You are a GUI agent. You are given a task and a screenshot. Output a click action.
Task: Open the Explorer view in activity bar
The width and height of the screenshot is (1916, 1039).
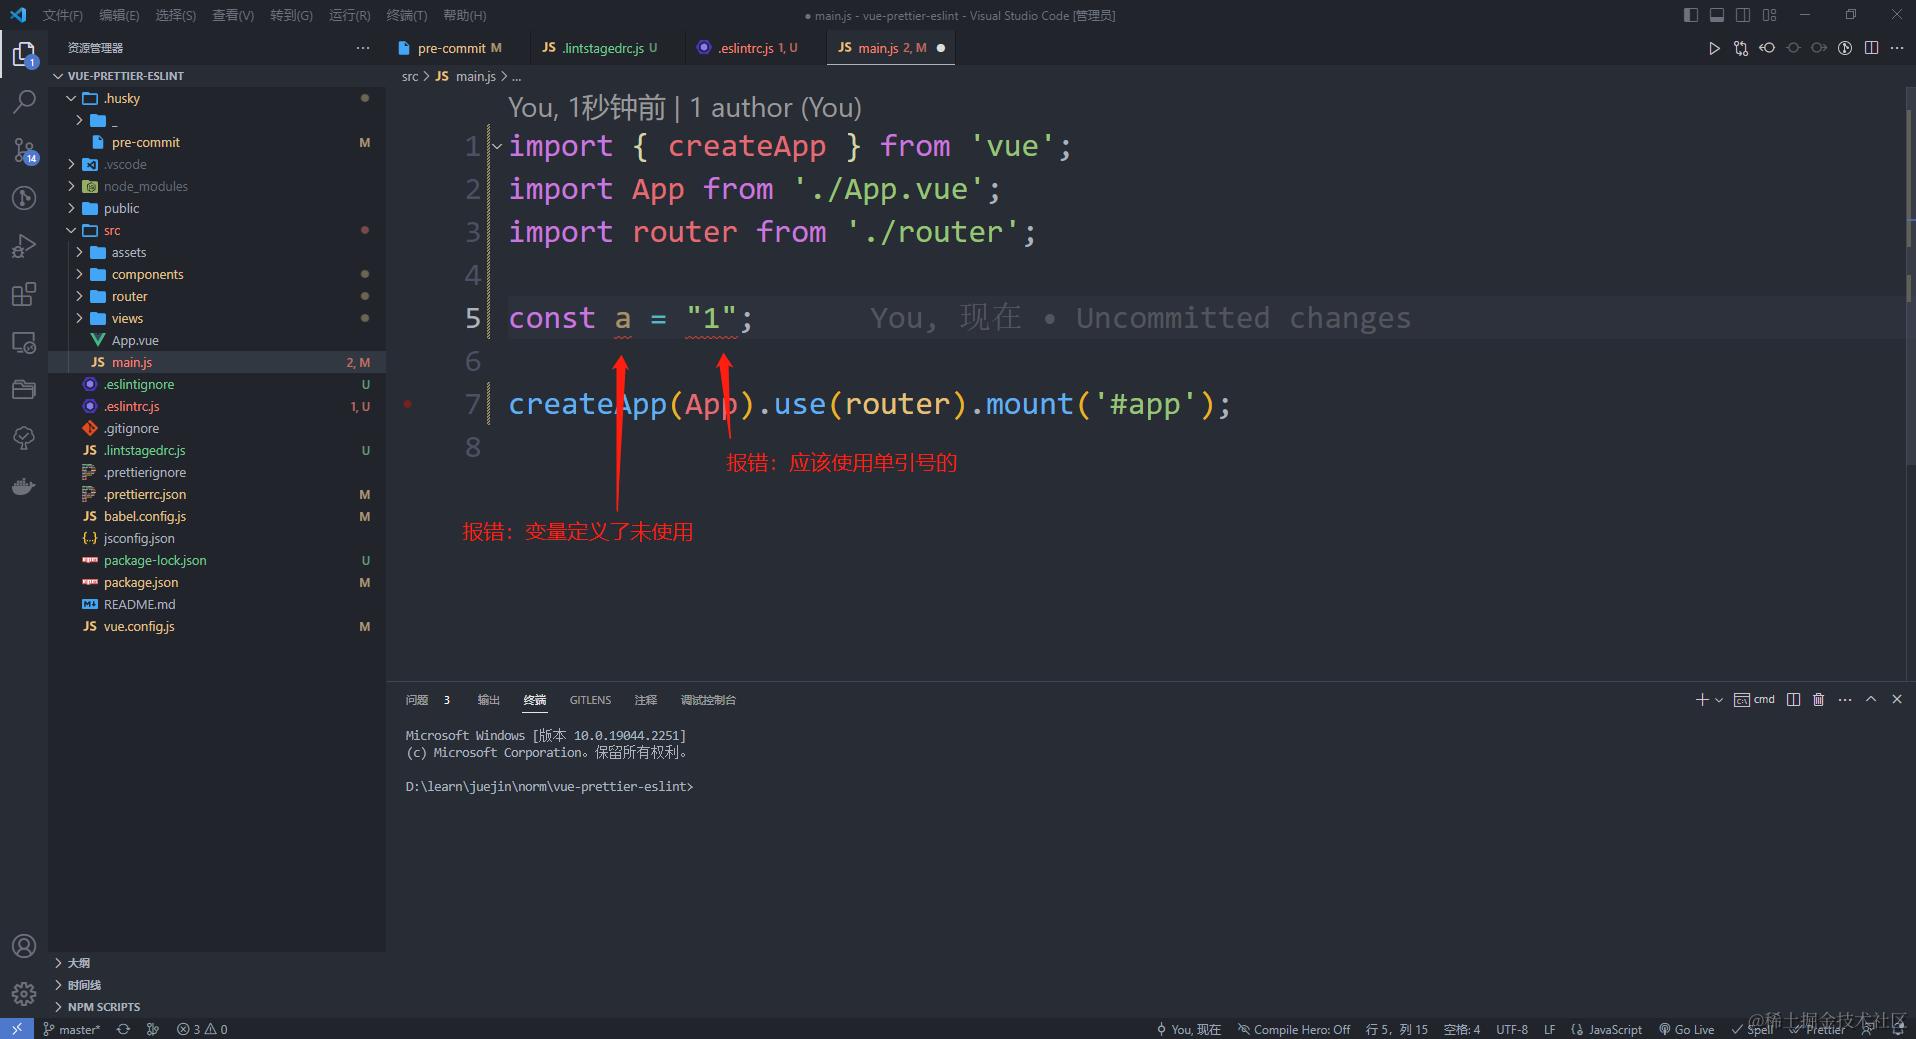coord(24,53)
